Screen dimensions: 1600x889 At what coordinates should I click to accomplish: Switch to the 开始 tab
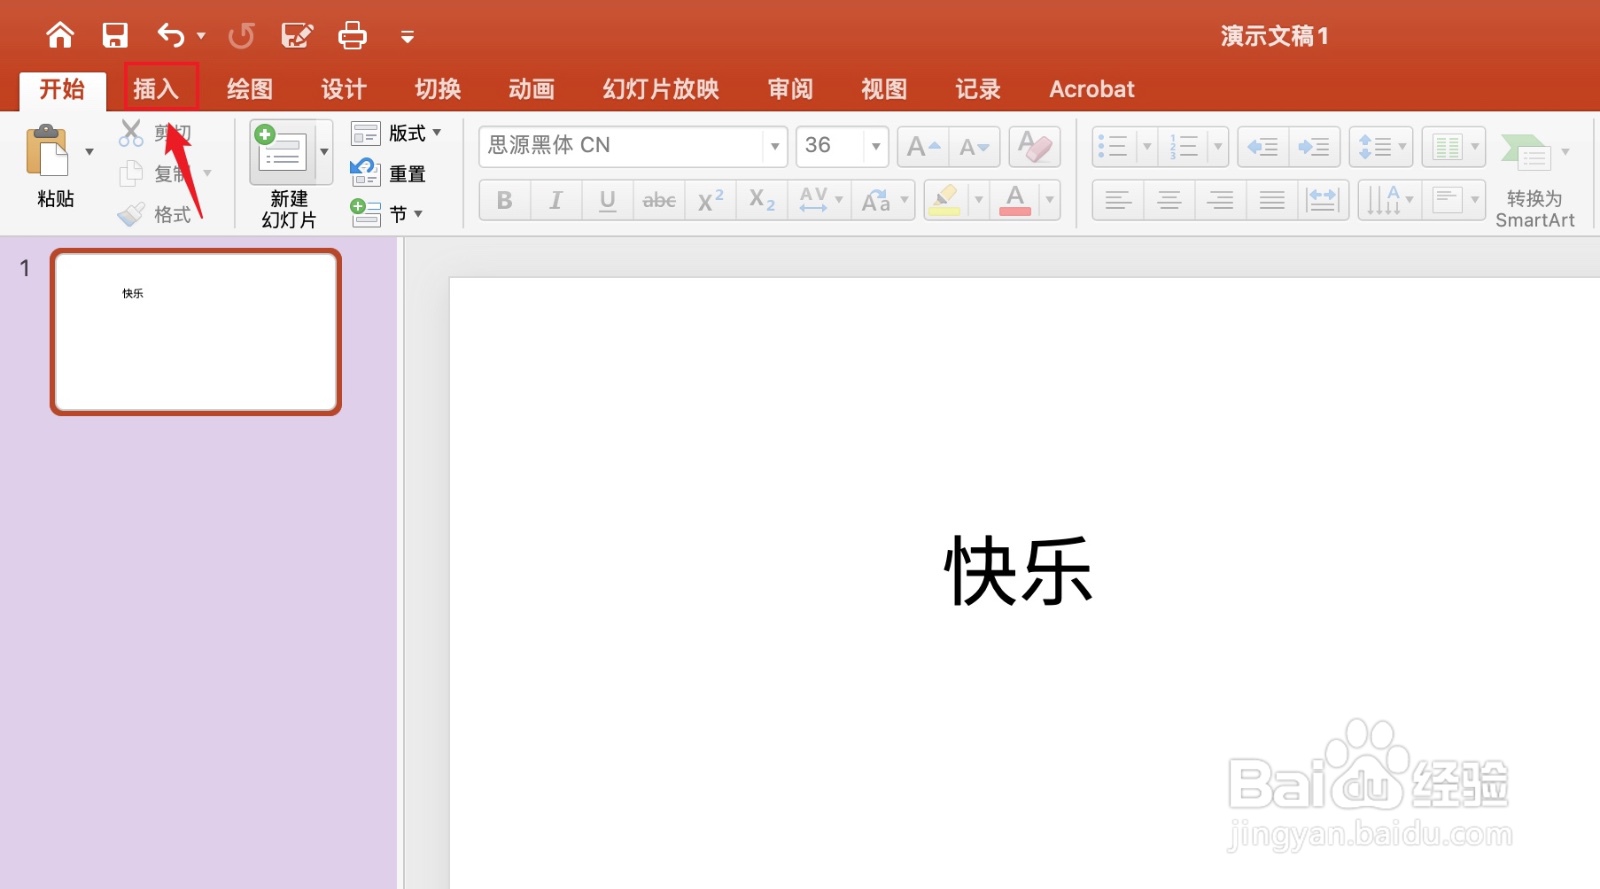coord(62,89)
